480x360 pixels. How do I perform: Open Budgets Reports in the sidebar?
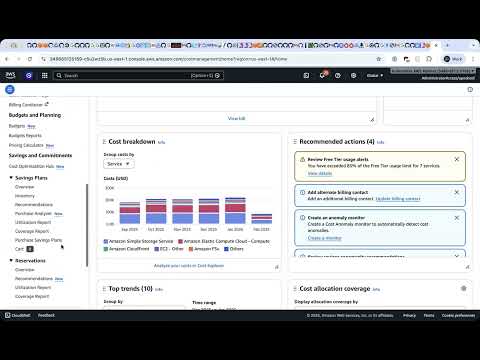pos(25,136)
